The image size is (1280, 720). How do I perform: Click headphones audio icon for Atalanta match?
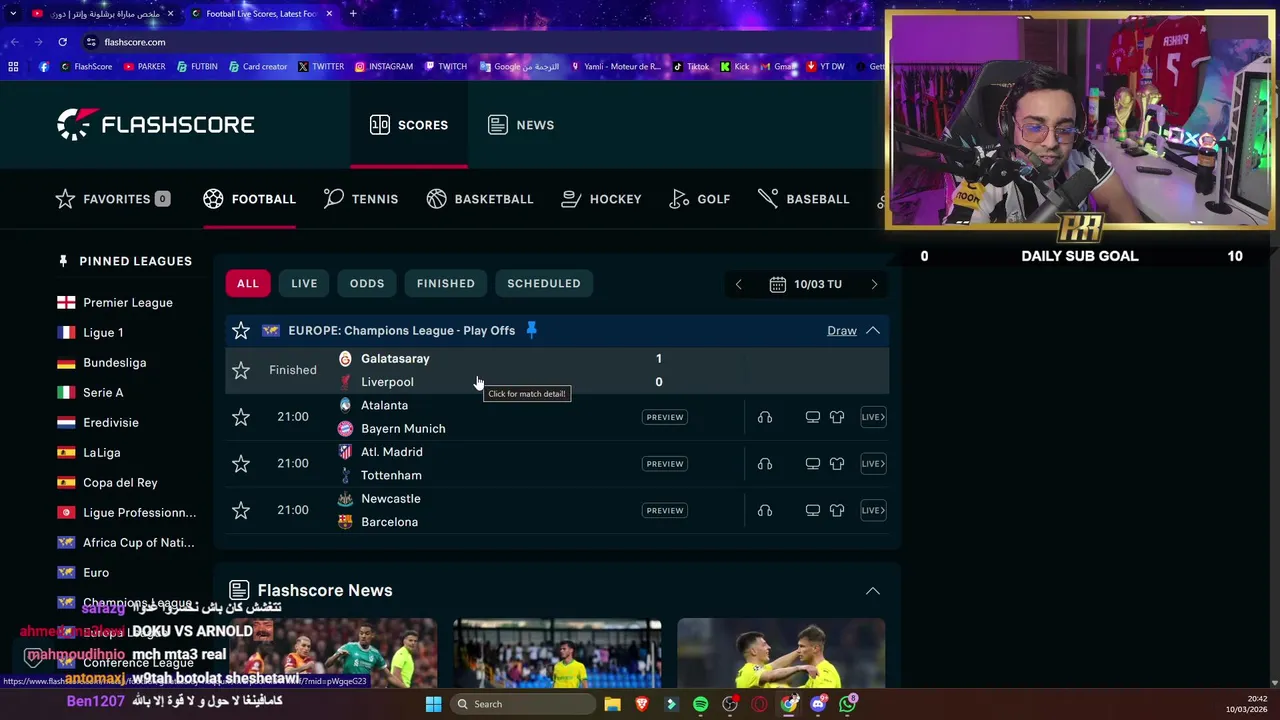pyautogui.click(x=765, y=417)
